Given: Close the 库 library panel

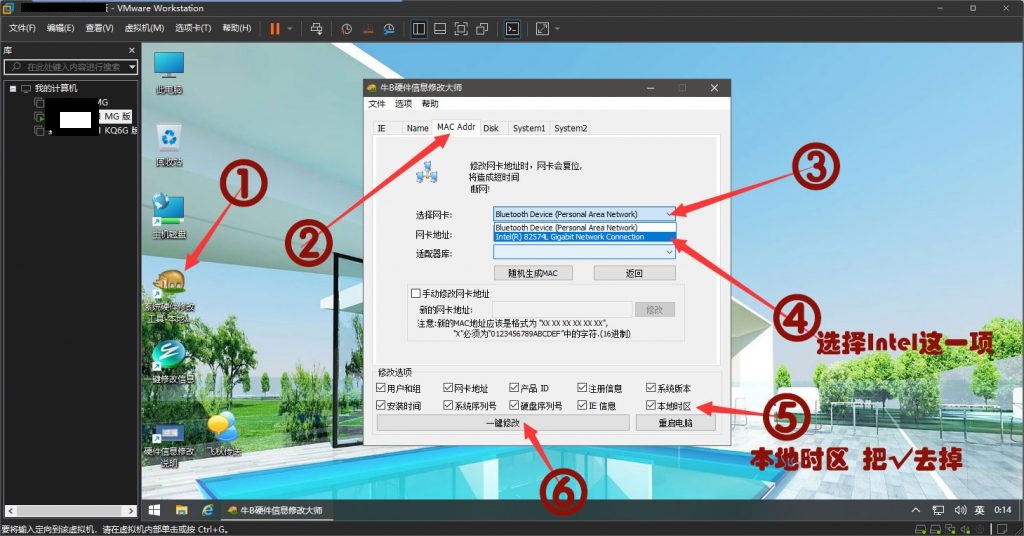Looking at the screenshot, I should click(132, 50).
